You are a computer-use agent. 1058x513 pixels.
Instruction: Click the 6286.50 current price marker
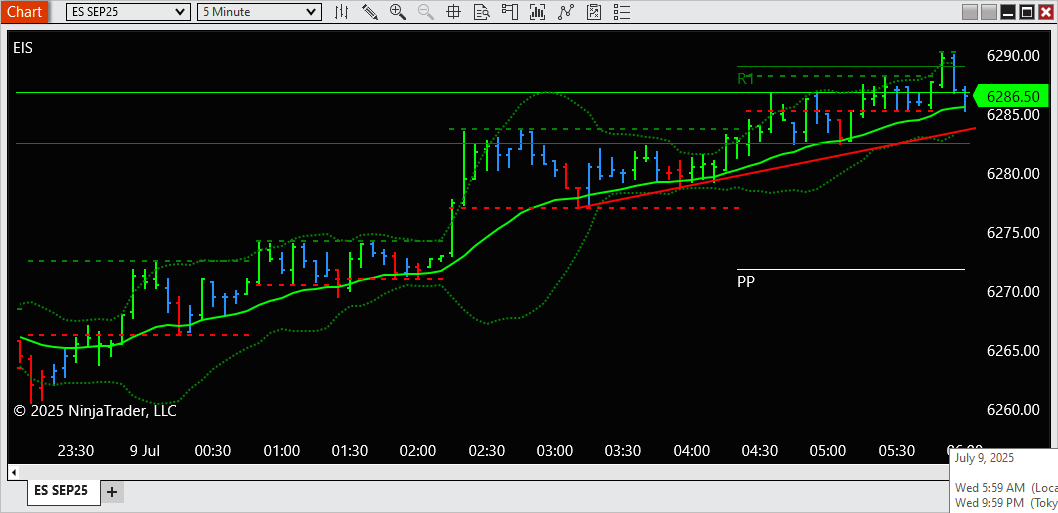click(1011, 97)
